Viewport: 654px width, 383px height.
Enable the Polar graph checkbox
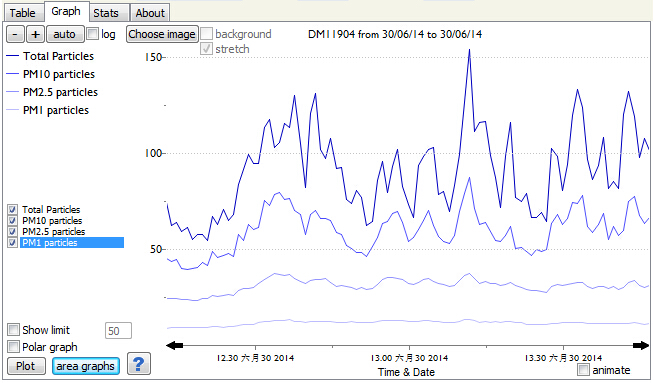pos(13,346)
